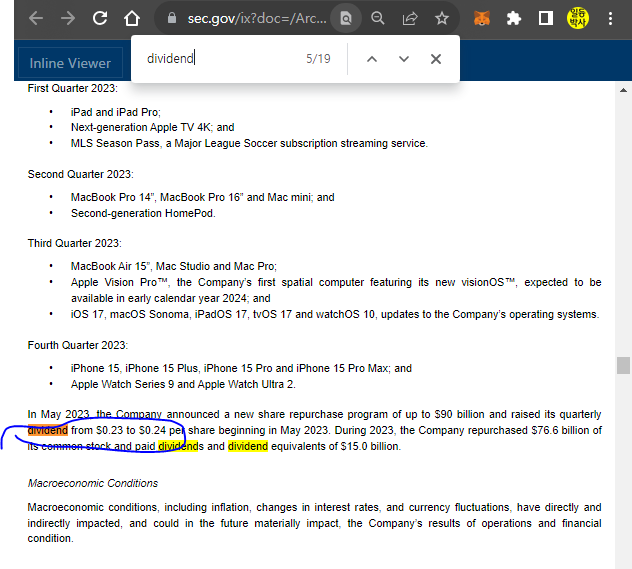Jump to next 'dividend' match
Image resolution: width=632 pixels, height=569 pixels.
[x=403, y=59]
